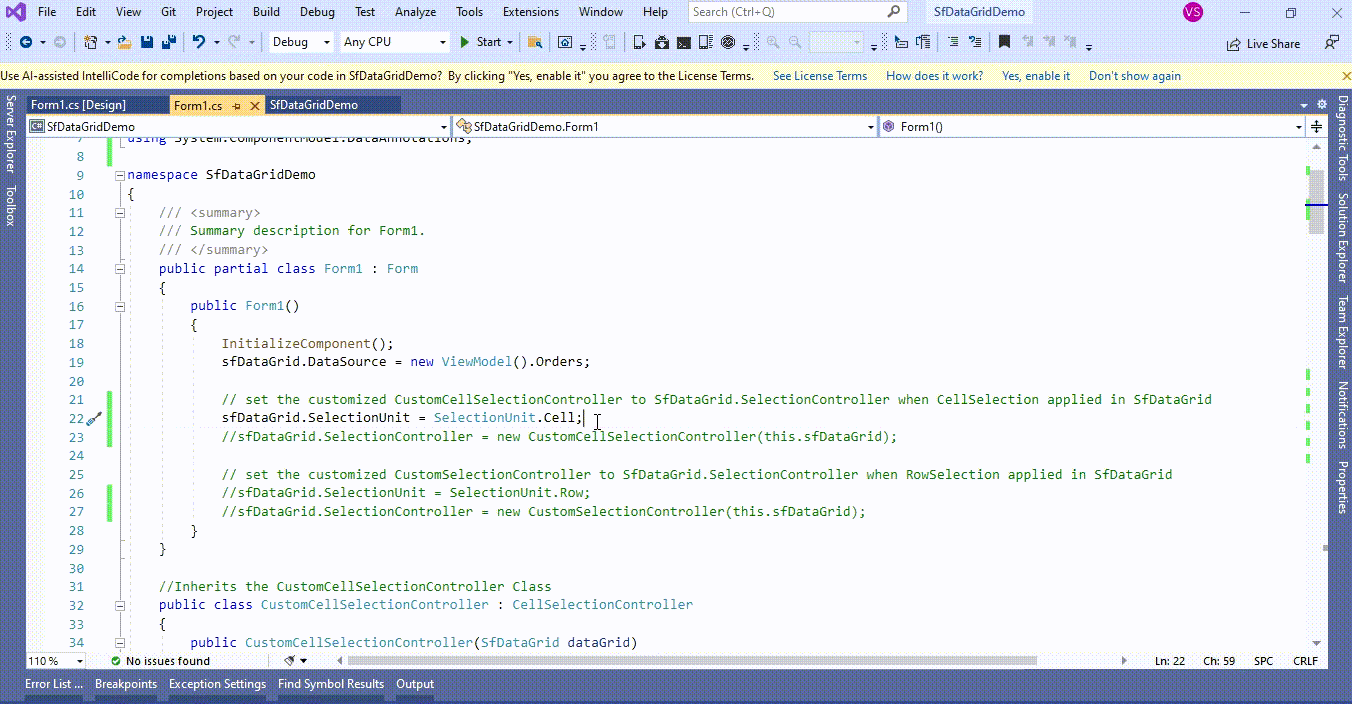1352x704 pixels.
Task: Toggle a bookmark with the bookmark icon
Action: [1004, 42]
